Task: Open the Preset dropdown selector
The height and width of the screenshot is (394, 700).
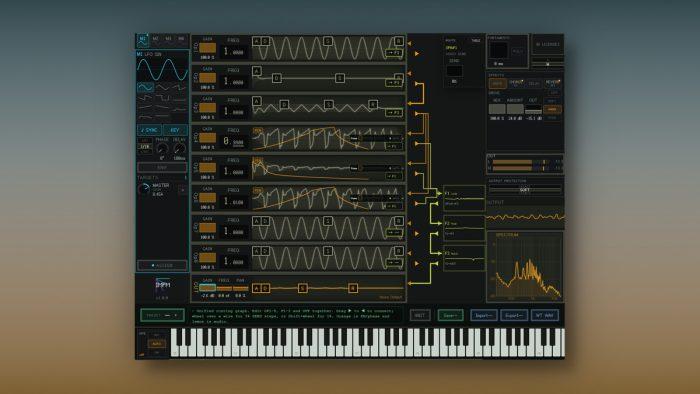Action: pyautogui.click(x=162, y=315)
